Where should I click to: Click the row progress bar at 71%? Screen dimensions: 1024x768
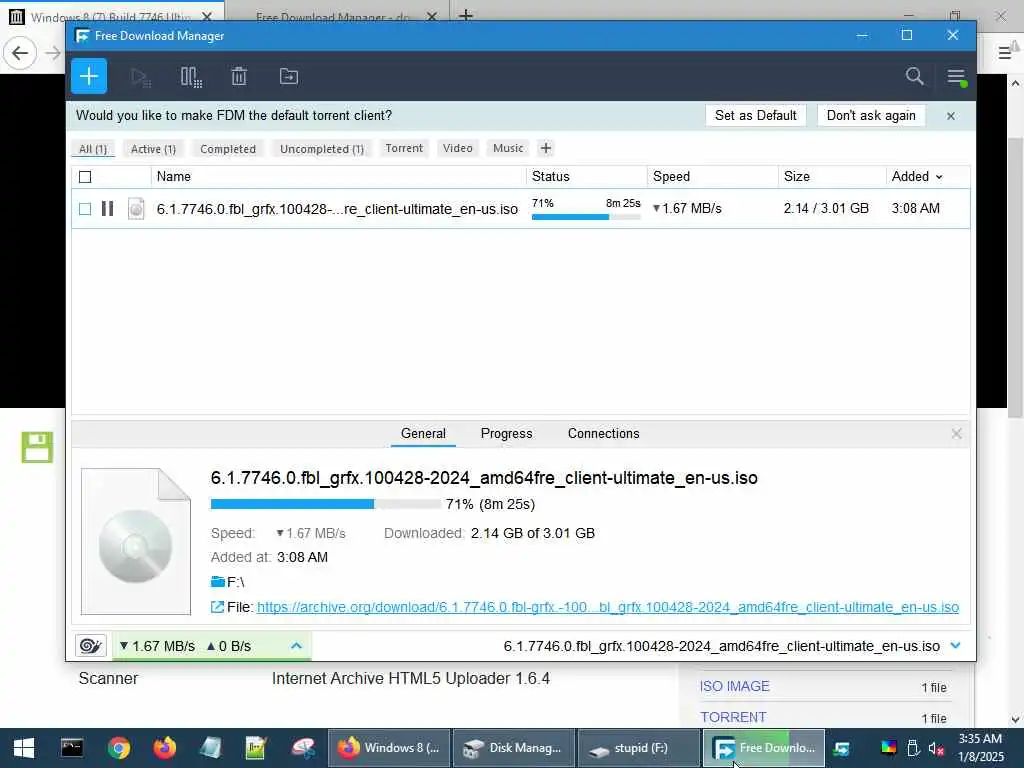click(x=586, y=217)
